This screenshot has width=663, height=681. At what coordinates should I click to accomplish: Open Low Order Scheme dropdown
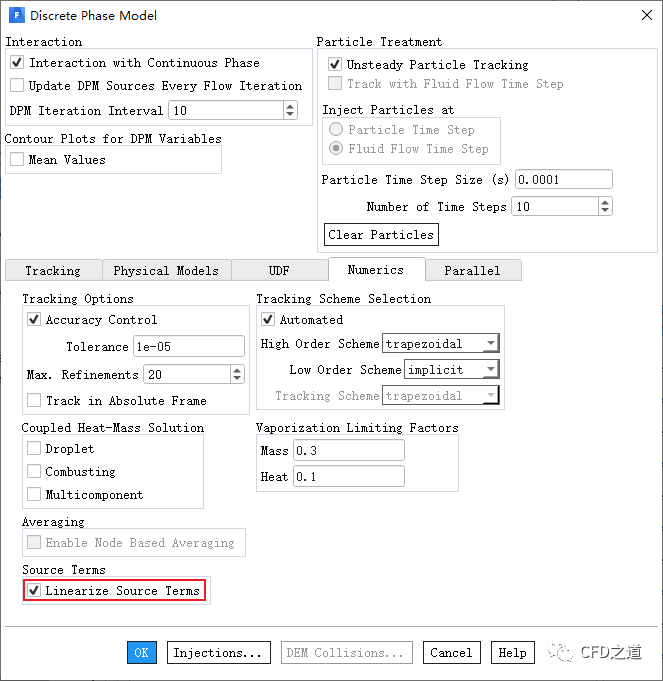pyautogui.click(x=451, y=370)
